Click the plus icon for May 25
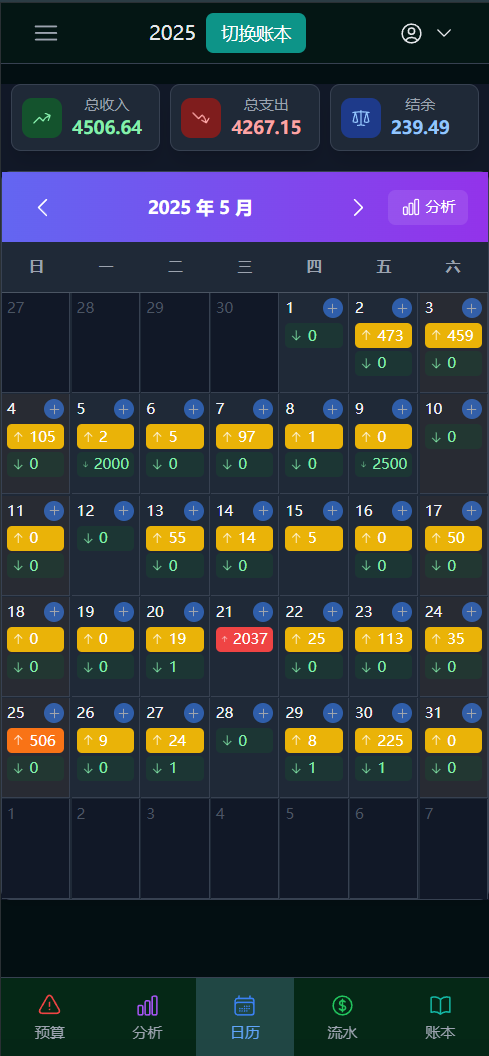Image resolution: width=489 pixels, height=1056 pixels. coord(54,713)
